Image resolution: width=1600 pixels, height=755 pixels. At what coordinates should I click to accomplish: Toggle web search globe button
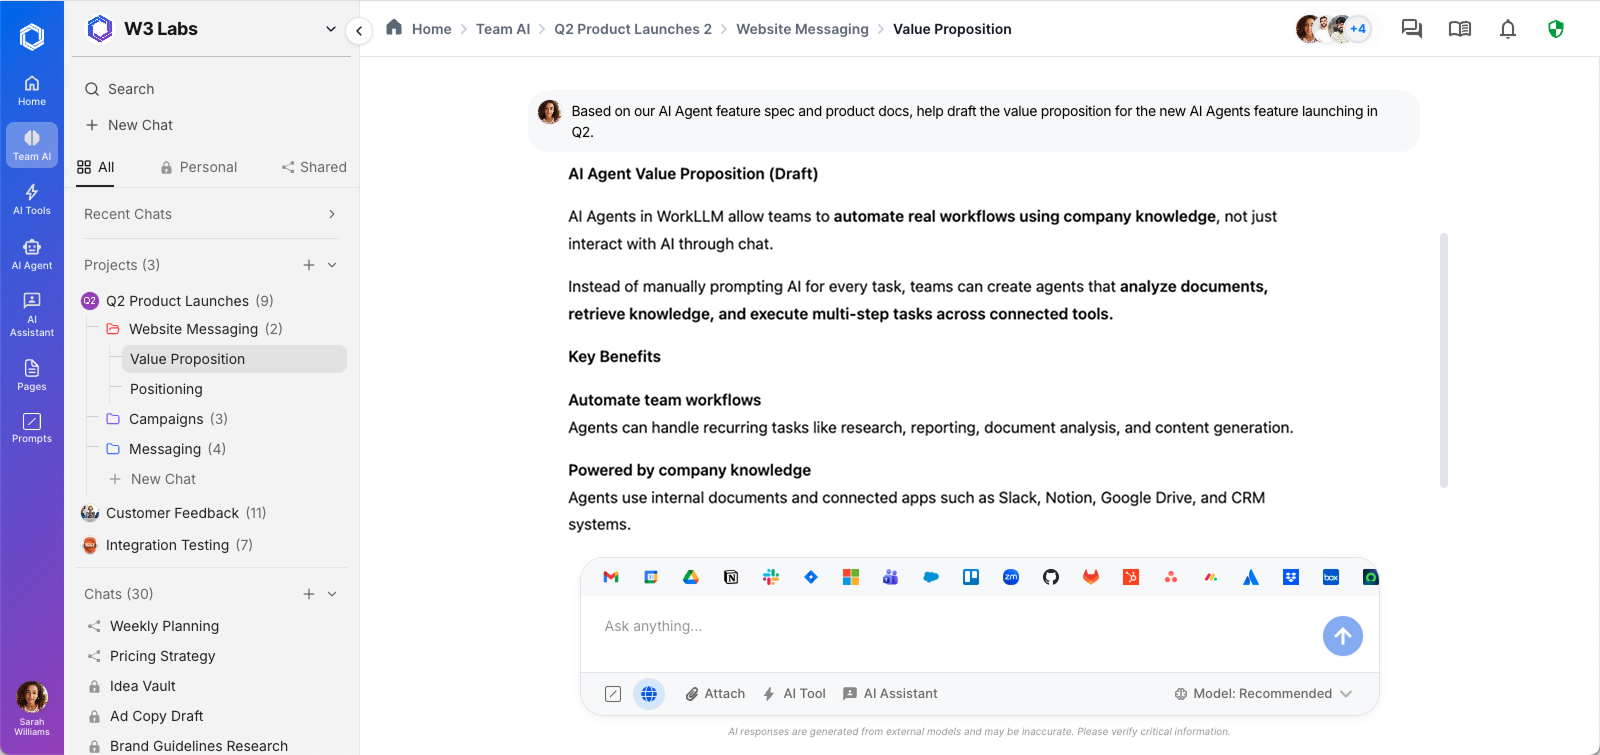tap(649, 694)
